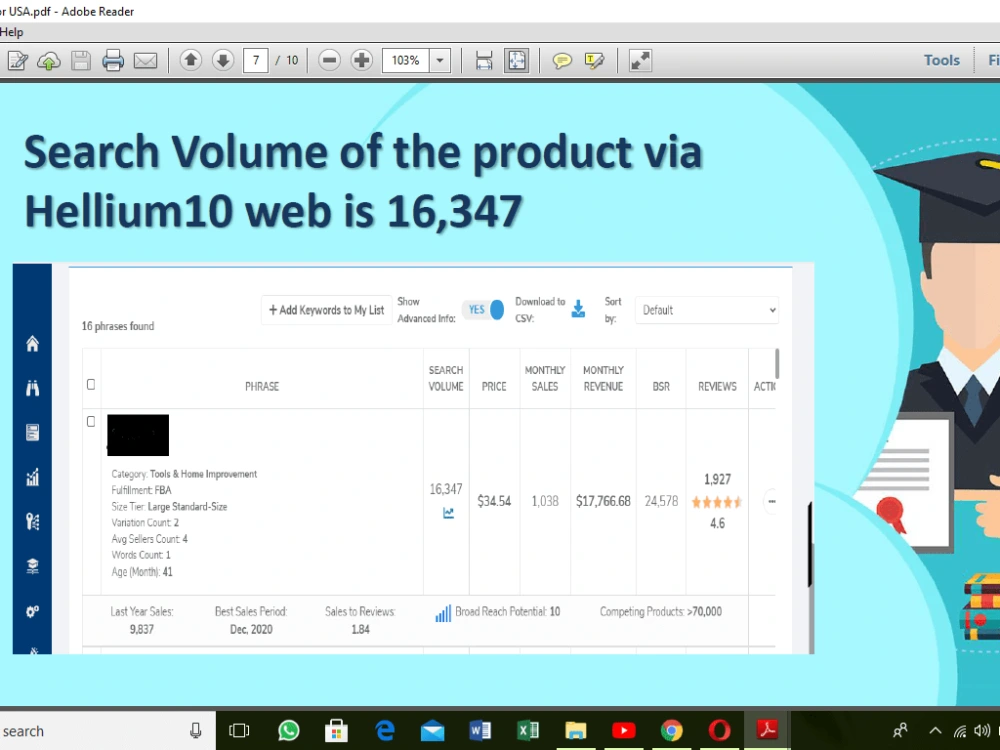Zoom in with the plus button
The image size is (1000, 750).
[x=362, y=61]
